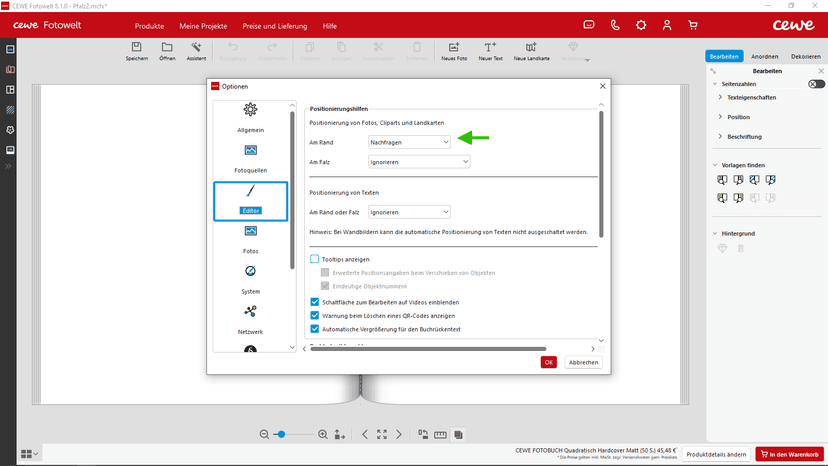Open the System options category
Screen dimensions: 828x466
coord(250,277)
